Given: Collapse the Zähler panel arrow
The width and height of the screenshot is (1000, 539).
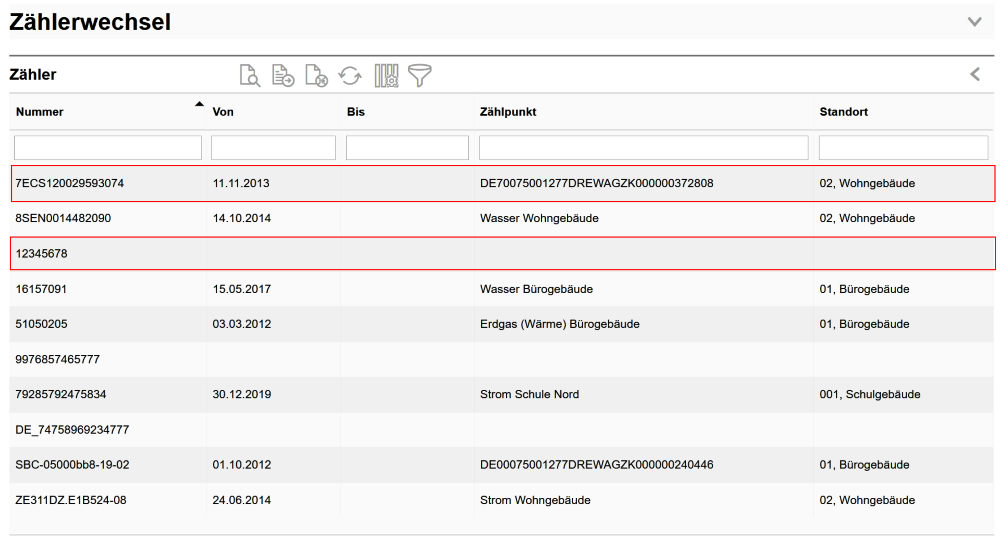Looking at the screenshot, I should pos(975,74).
